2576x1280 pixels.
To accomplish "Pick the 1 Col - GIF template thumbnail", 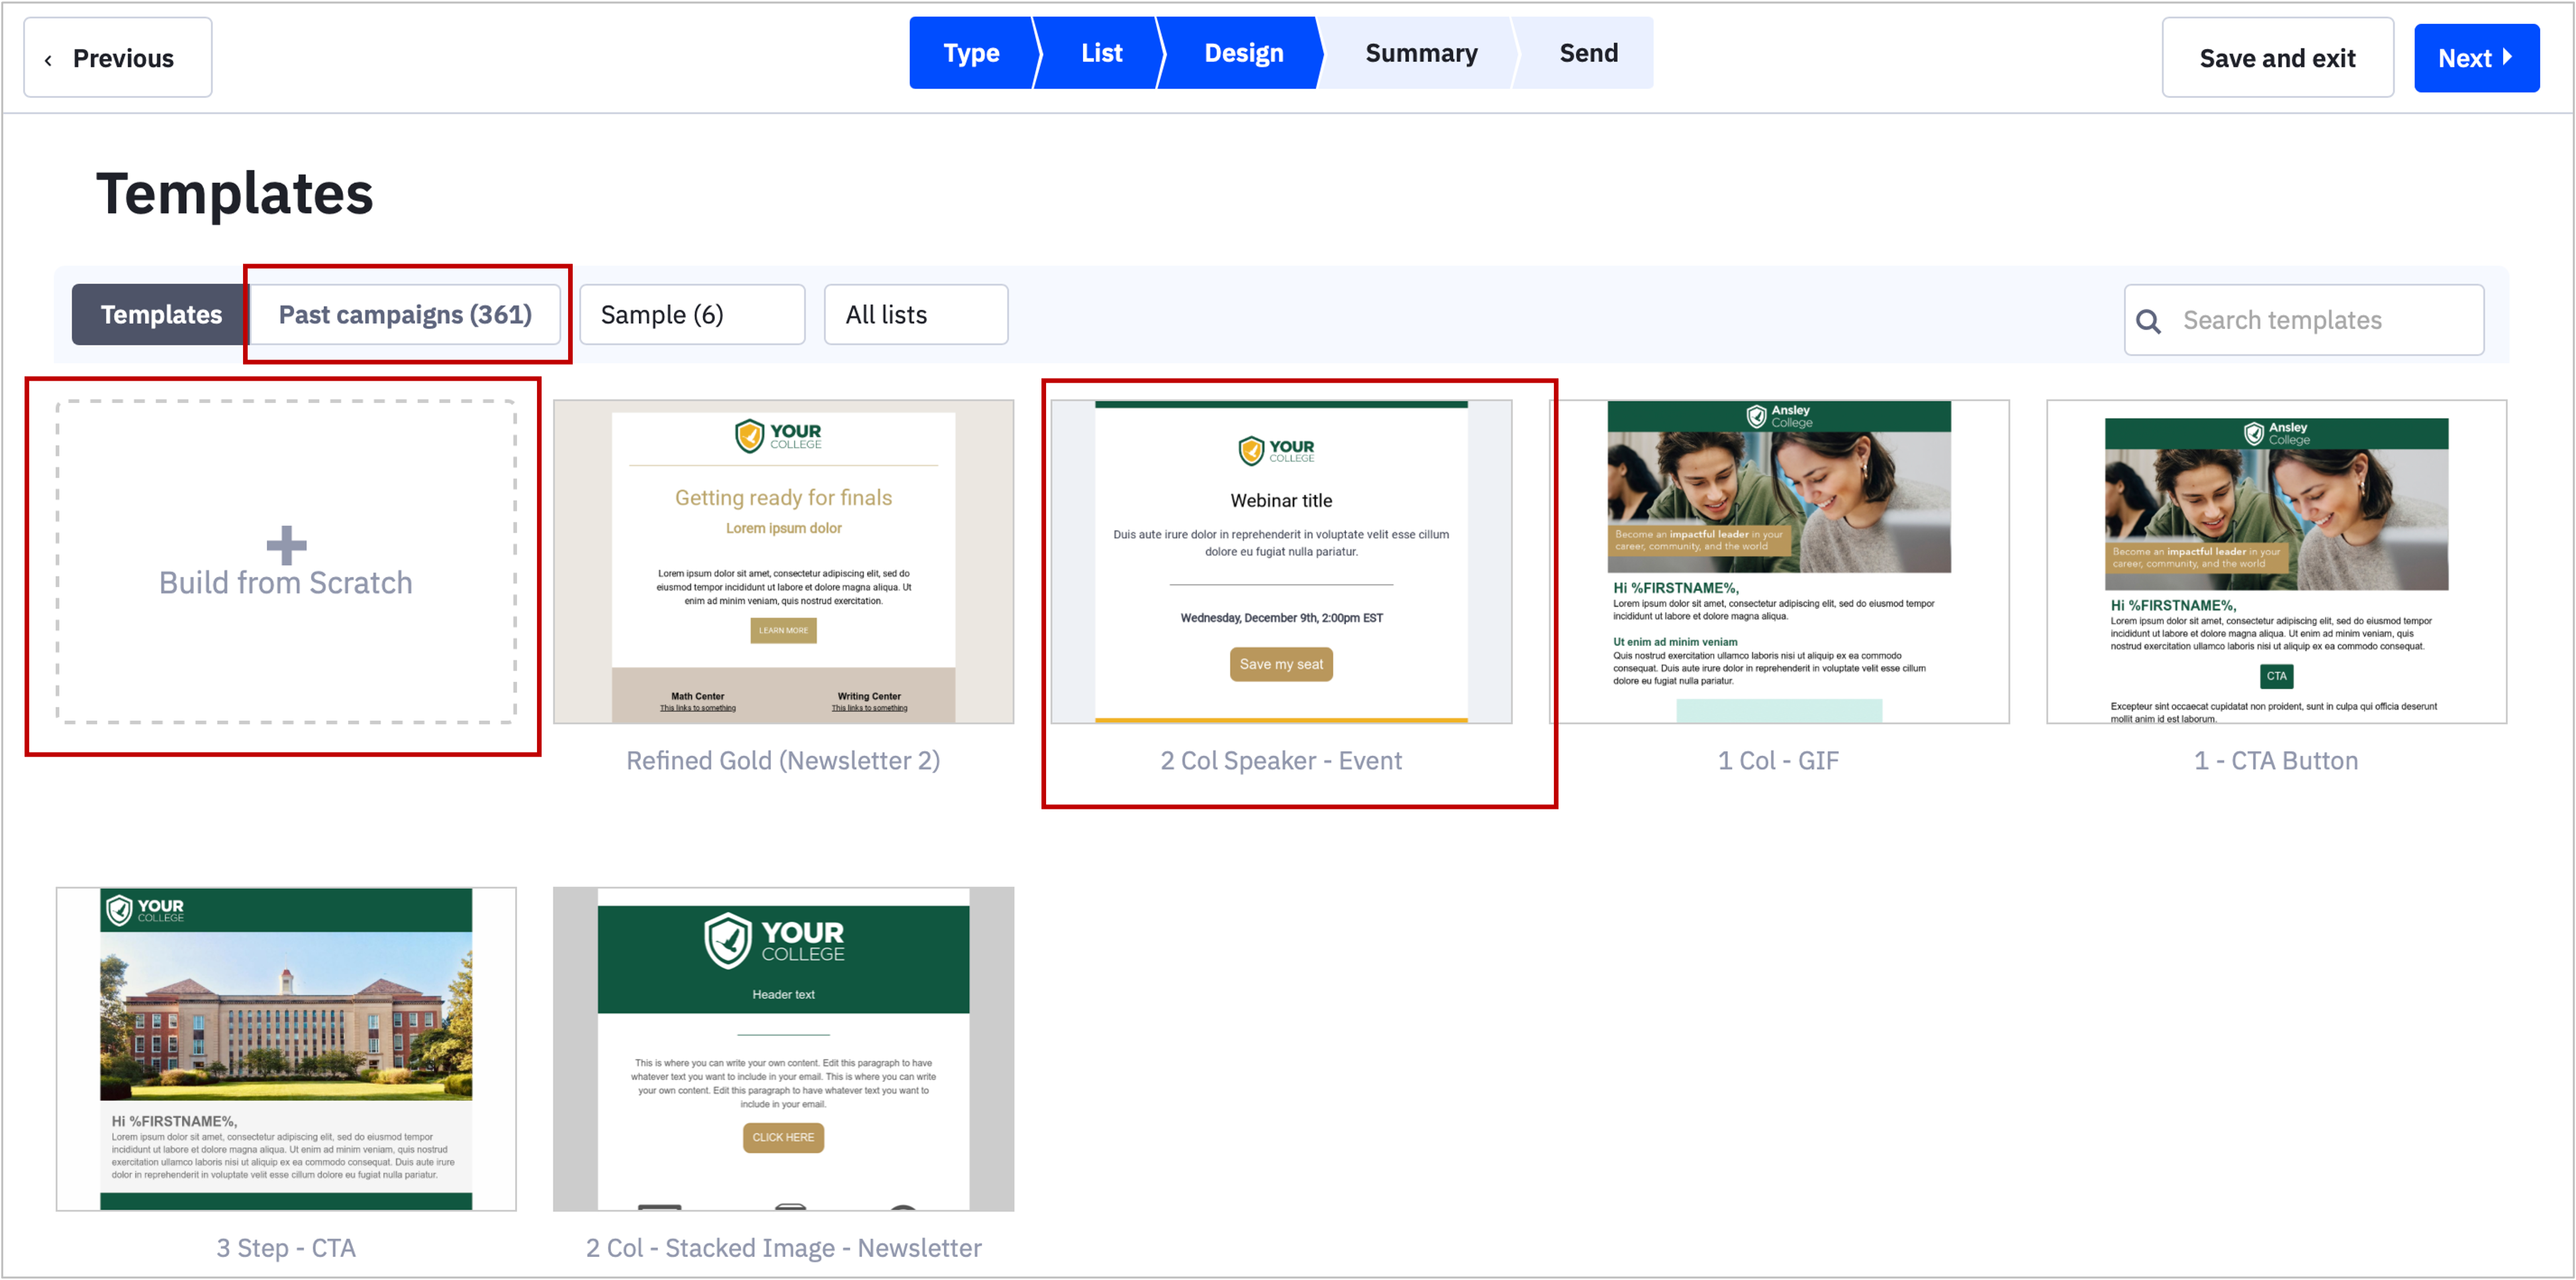I will point(1779,562).
